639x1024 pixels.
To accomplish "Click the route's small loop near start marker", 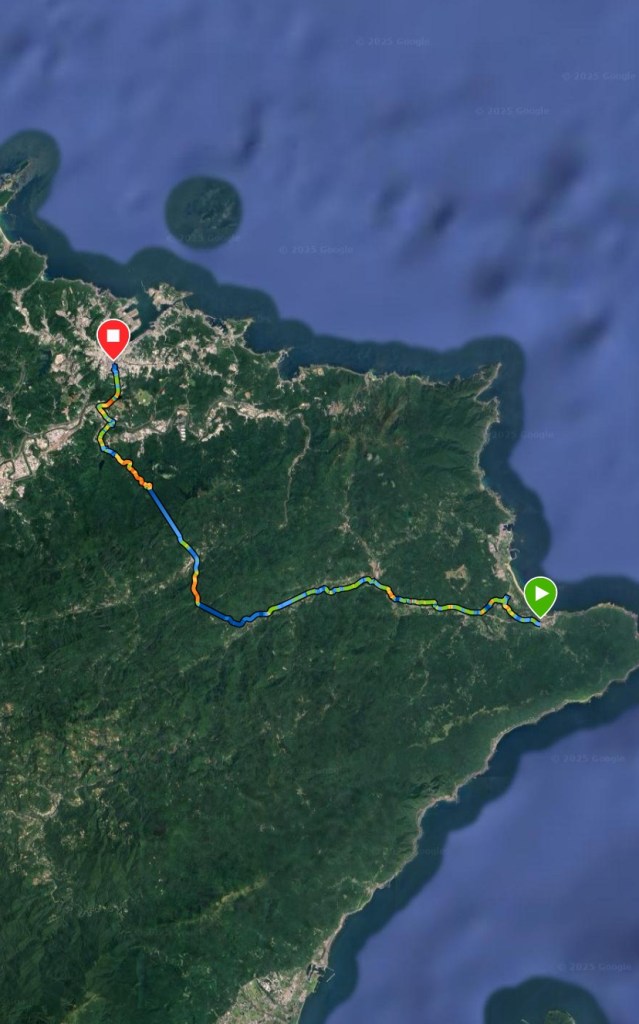I will point(504,601).
